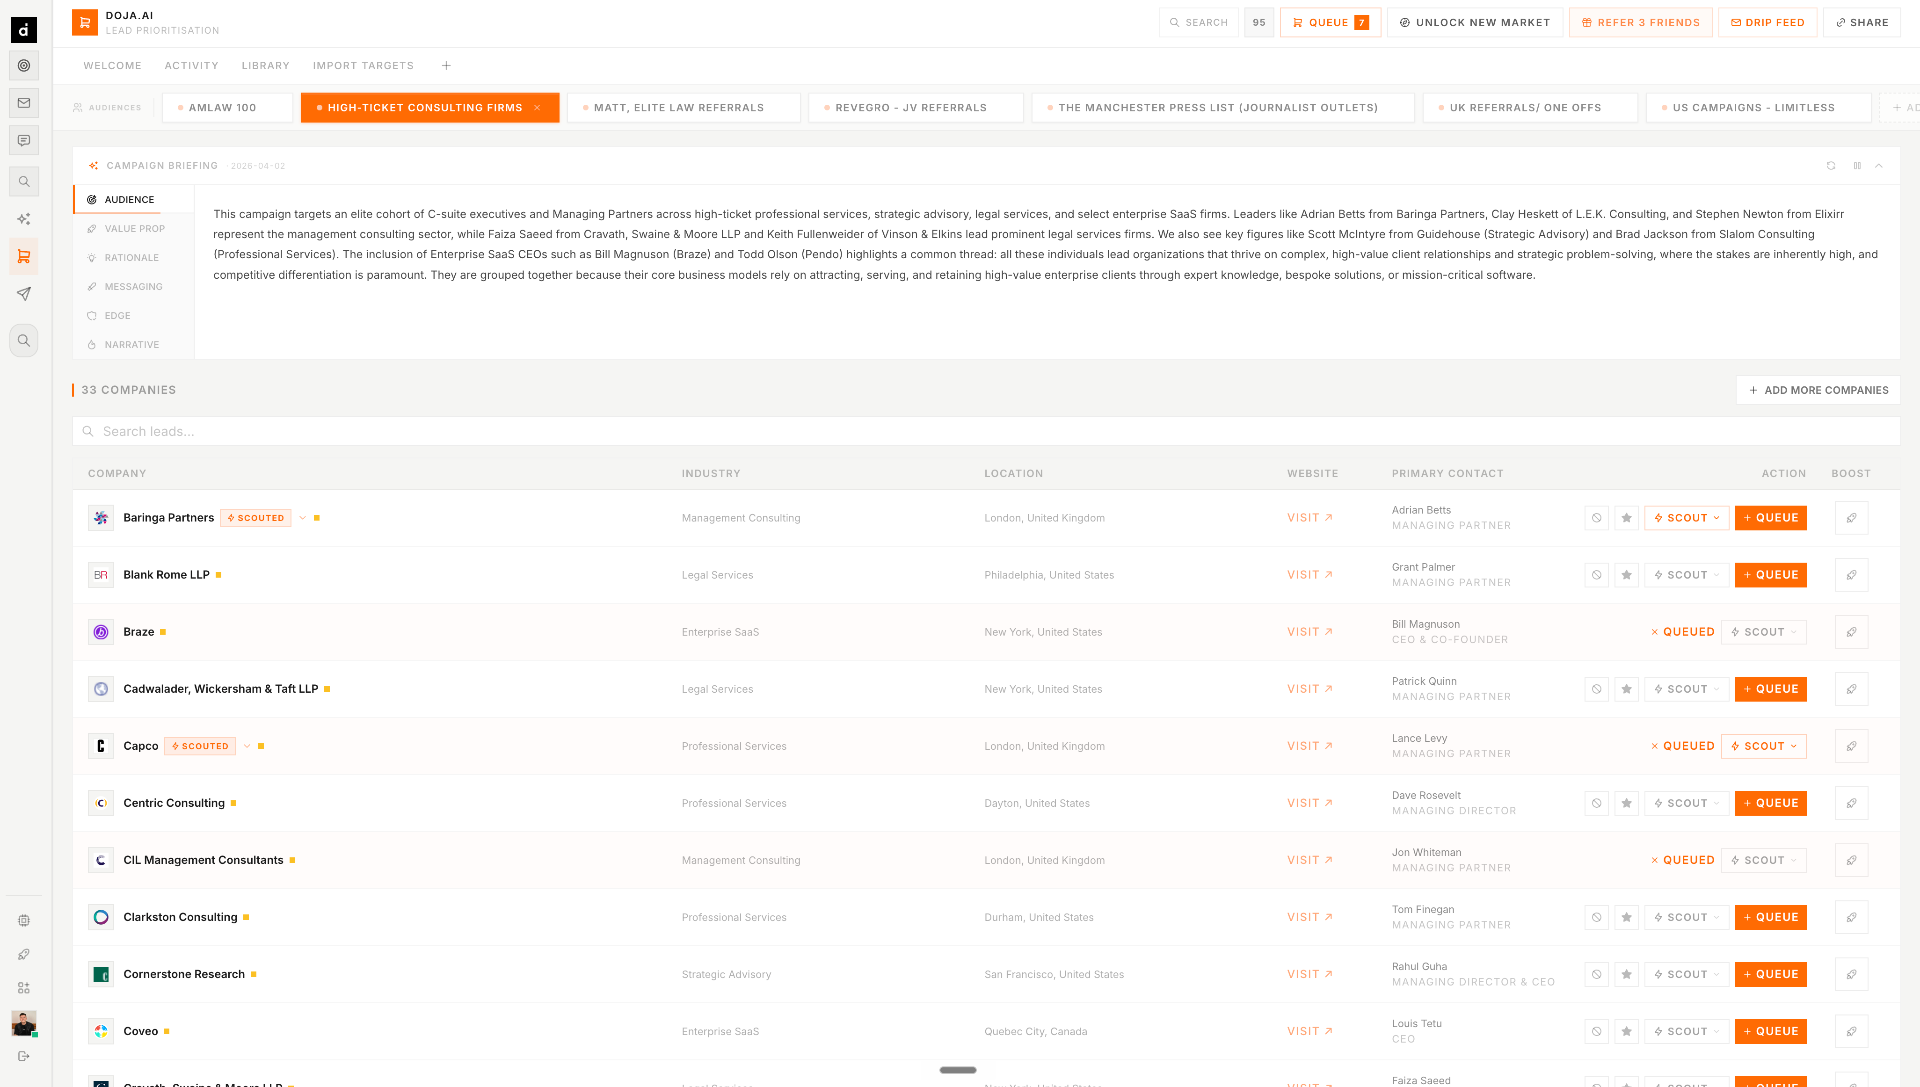Click the block icon for Cornerstone Research
The width and height of the screenshot is (1920, 1087).
1597,974
